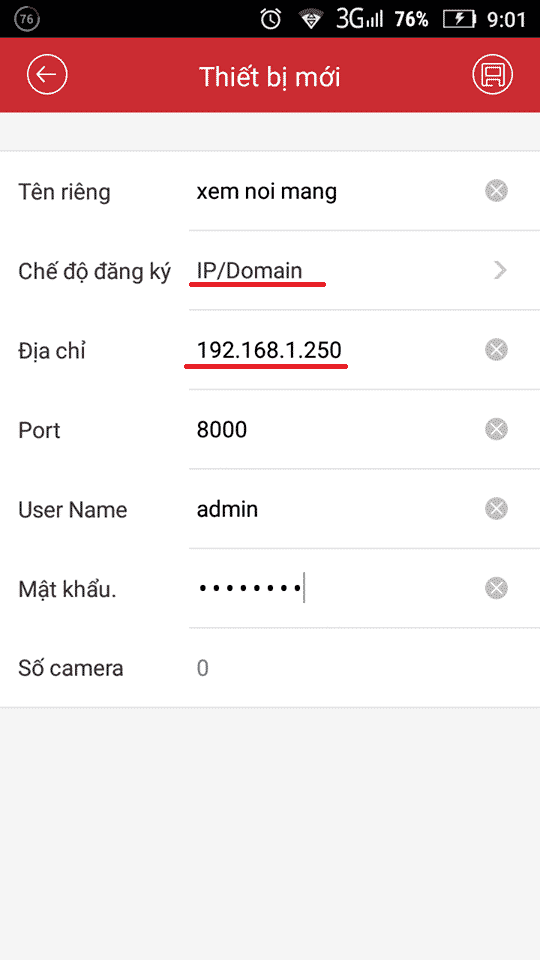Screen dimensions: 540x960
Task: Open alarm clock status bar icon
Action: coord(270,19)
